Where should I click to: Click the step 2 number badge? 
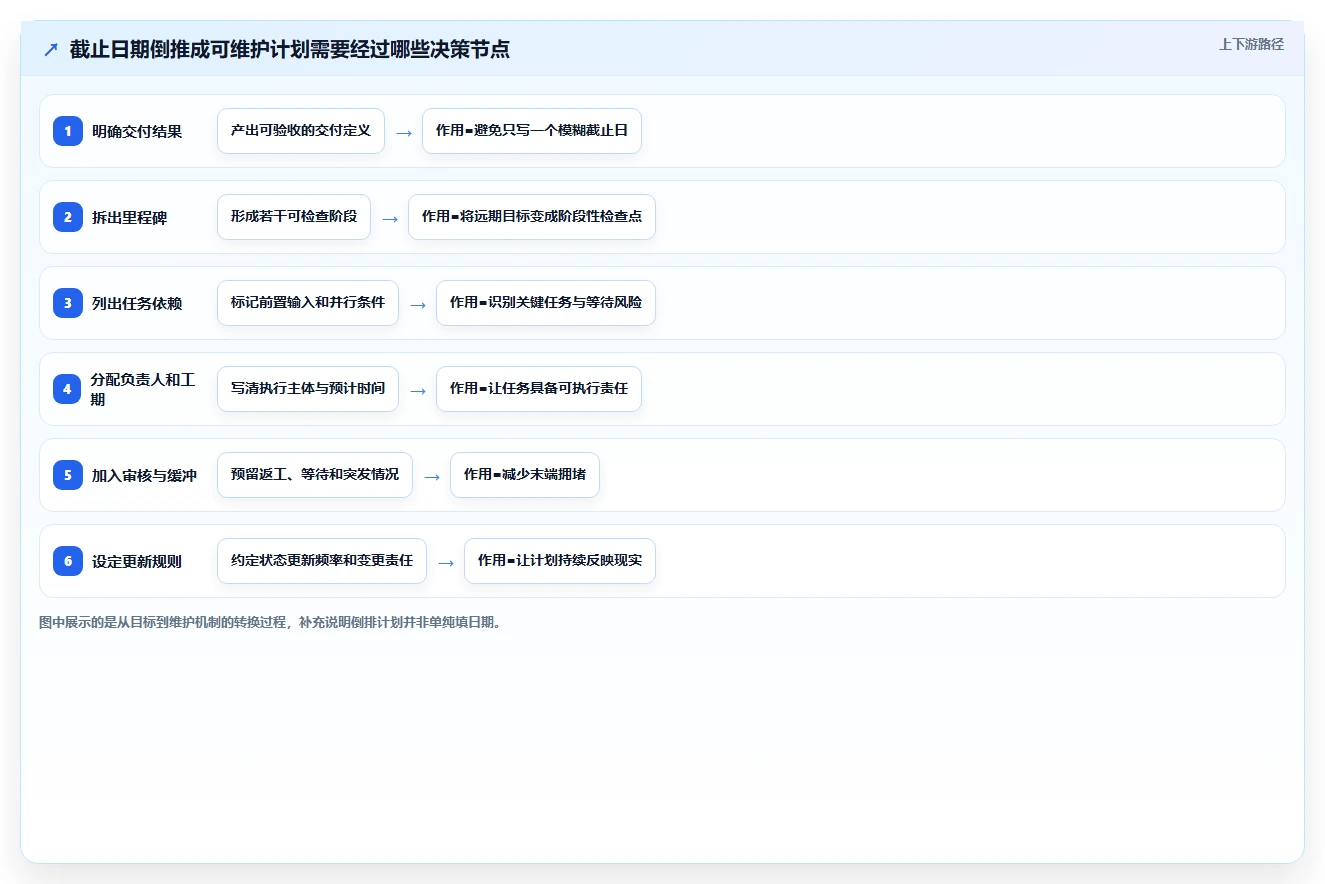(68, 217)
